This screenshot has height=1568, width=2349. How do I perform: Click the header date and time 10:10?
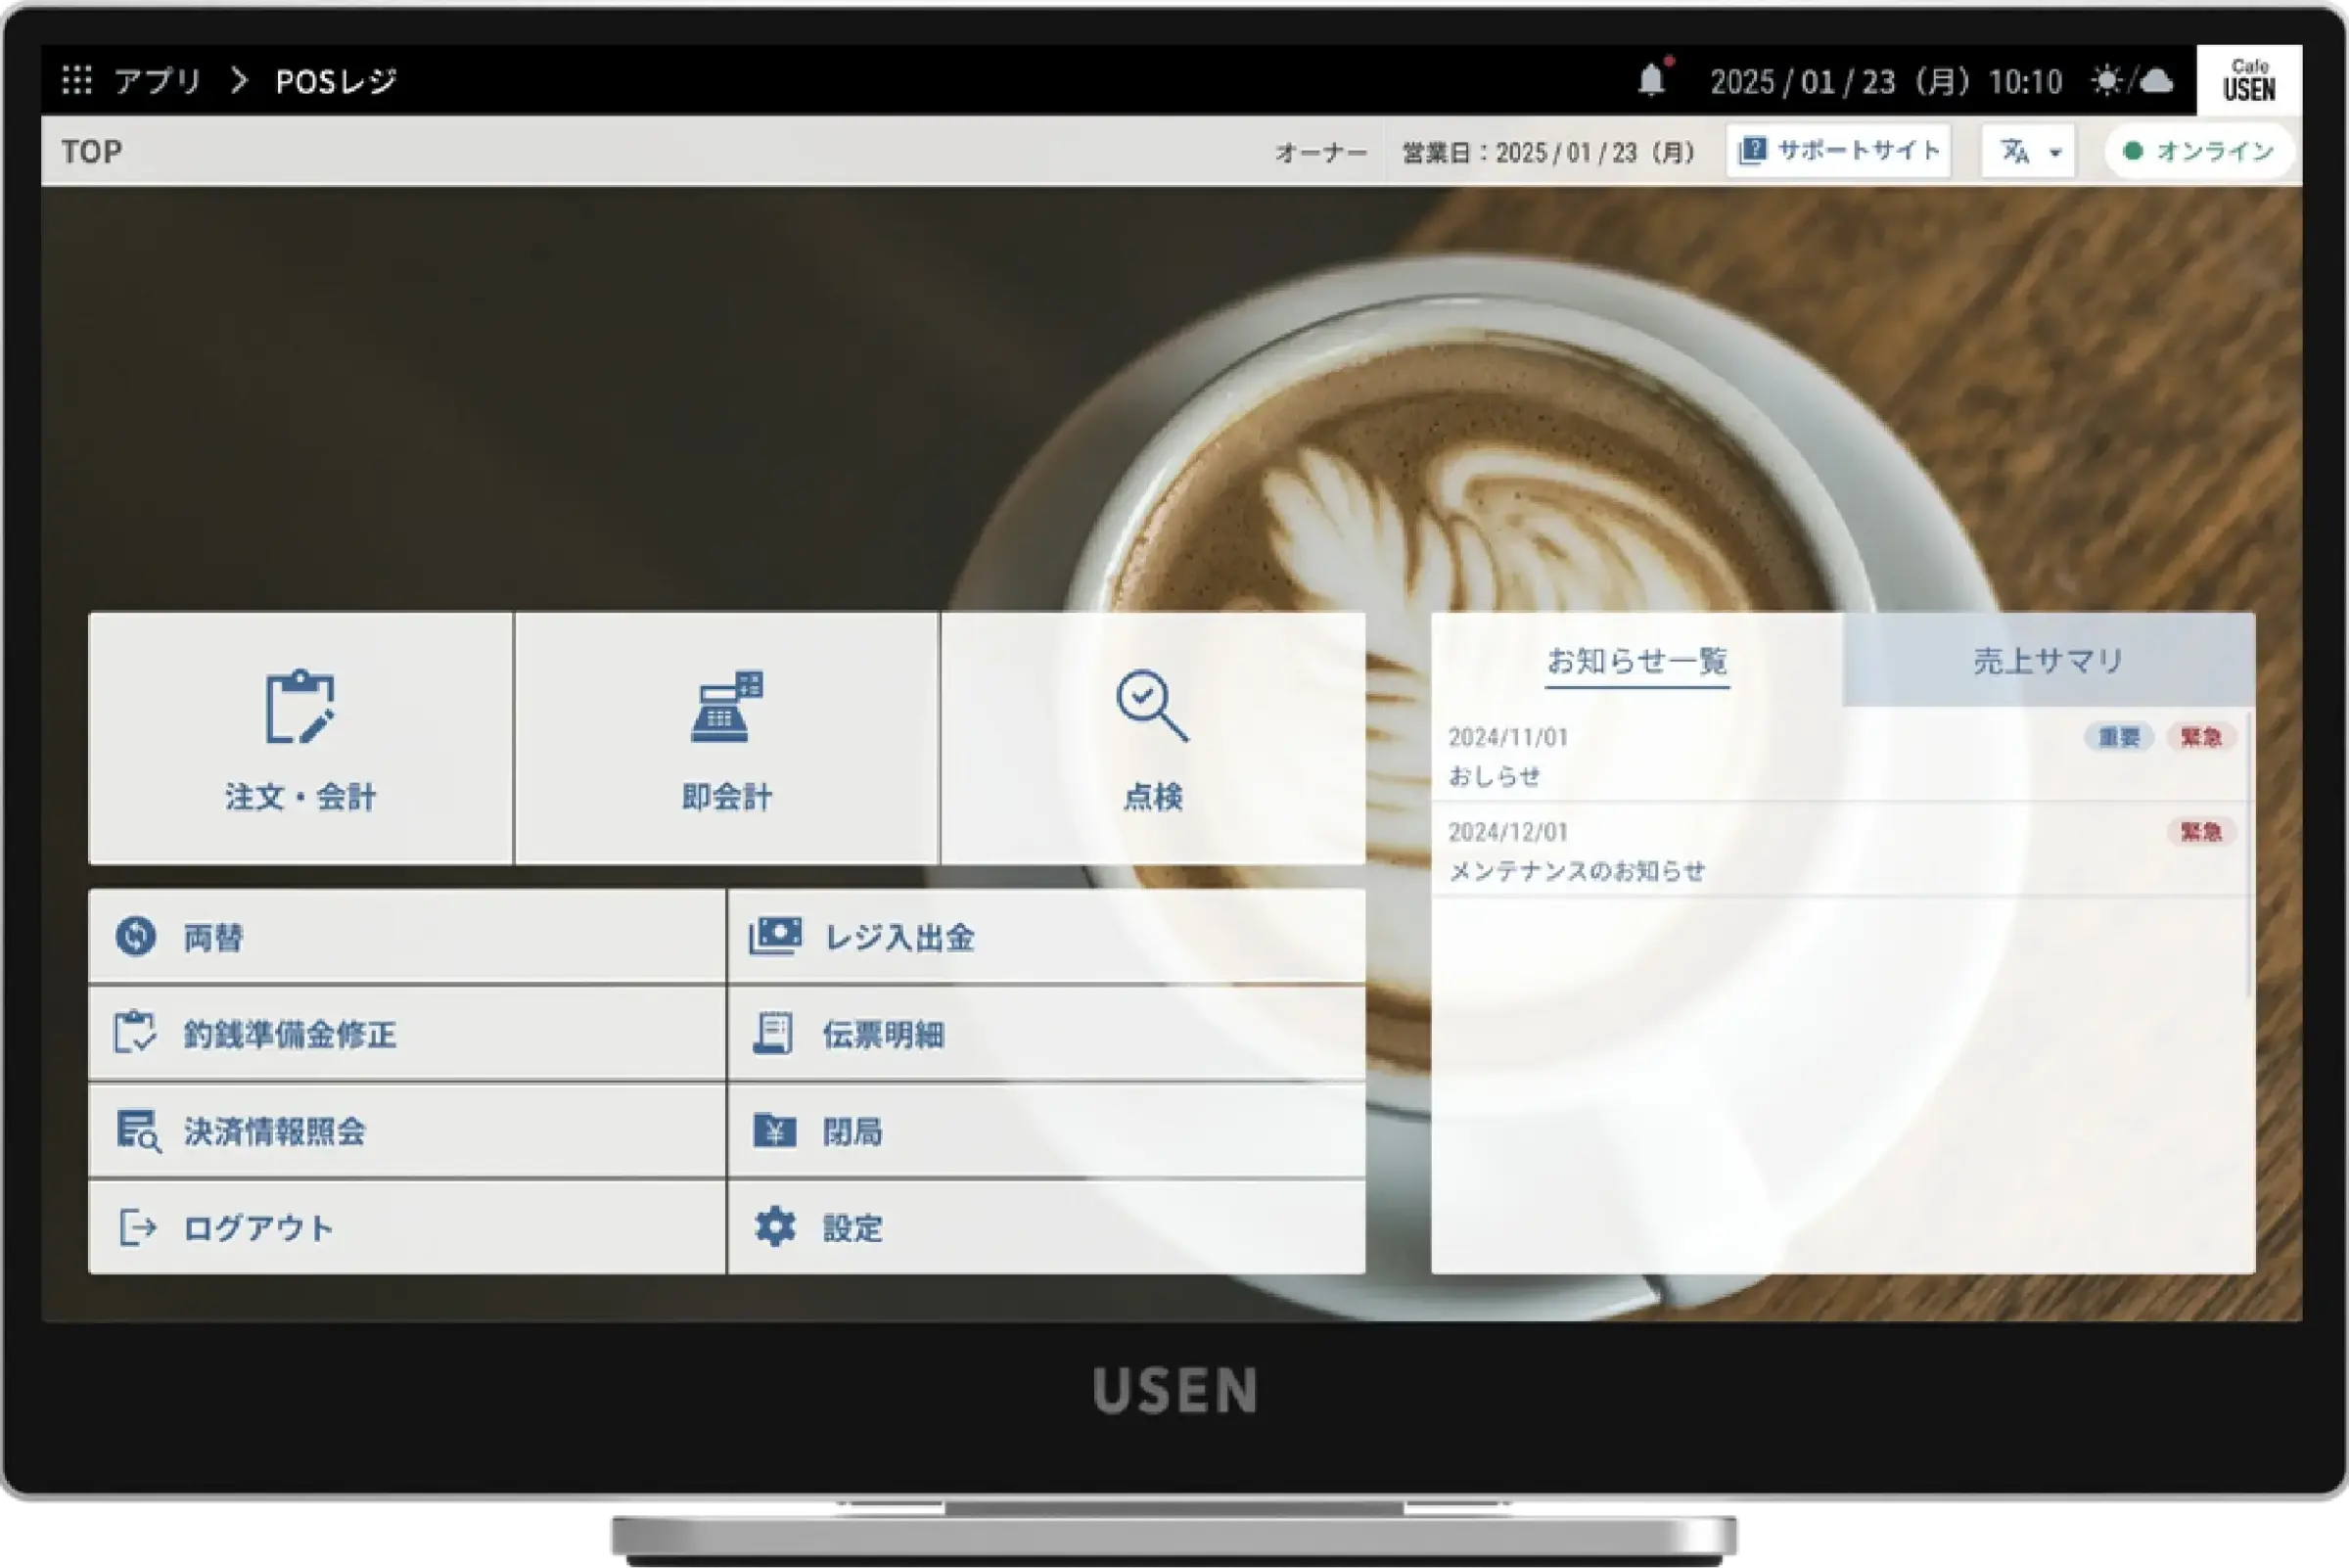coord(1886,81)
